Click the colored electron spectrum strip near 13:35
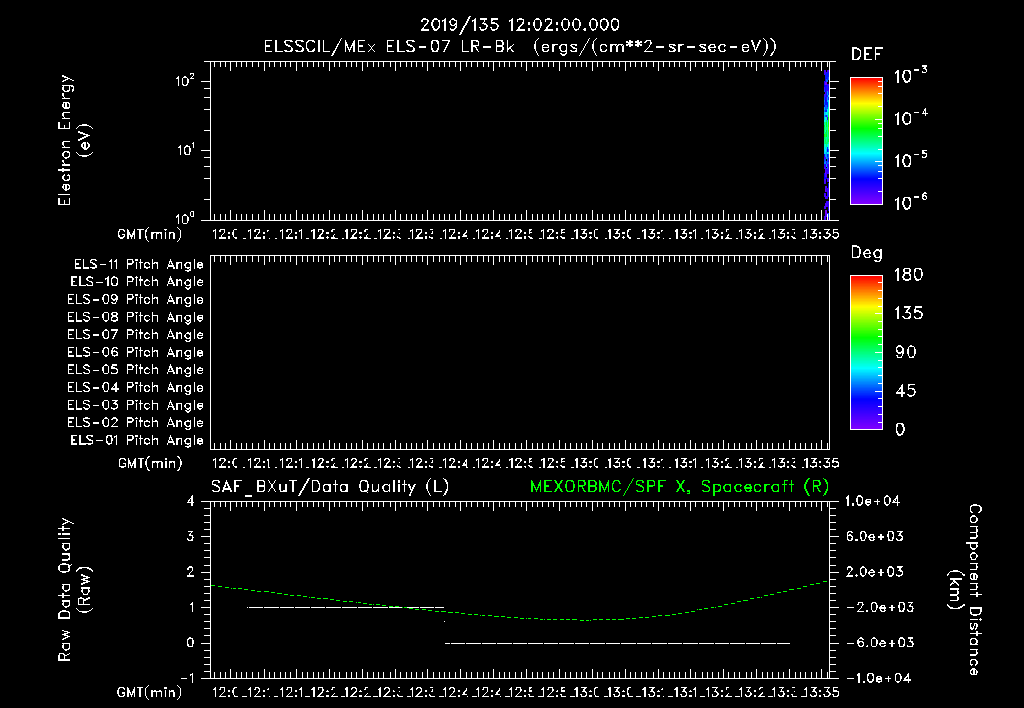This screenshot has width=1024, height=708. (827, 144)
